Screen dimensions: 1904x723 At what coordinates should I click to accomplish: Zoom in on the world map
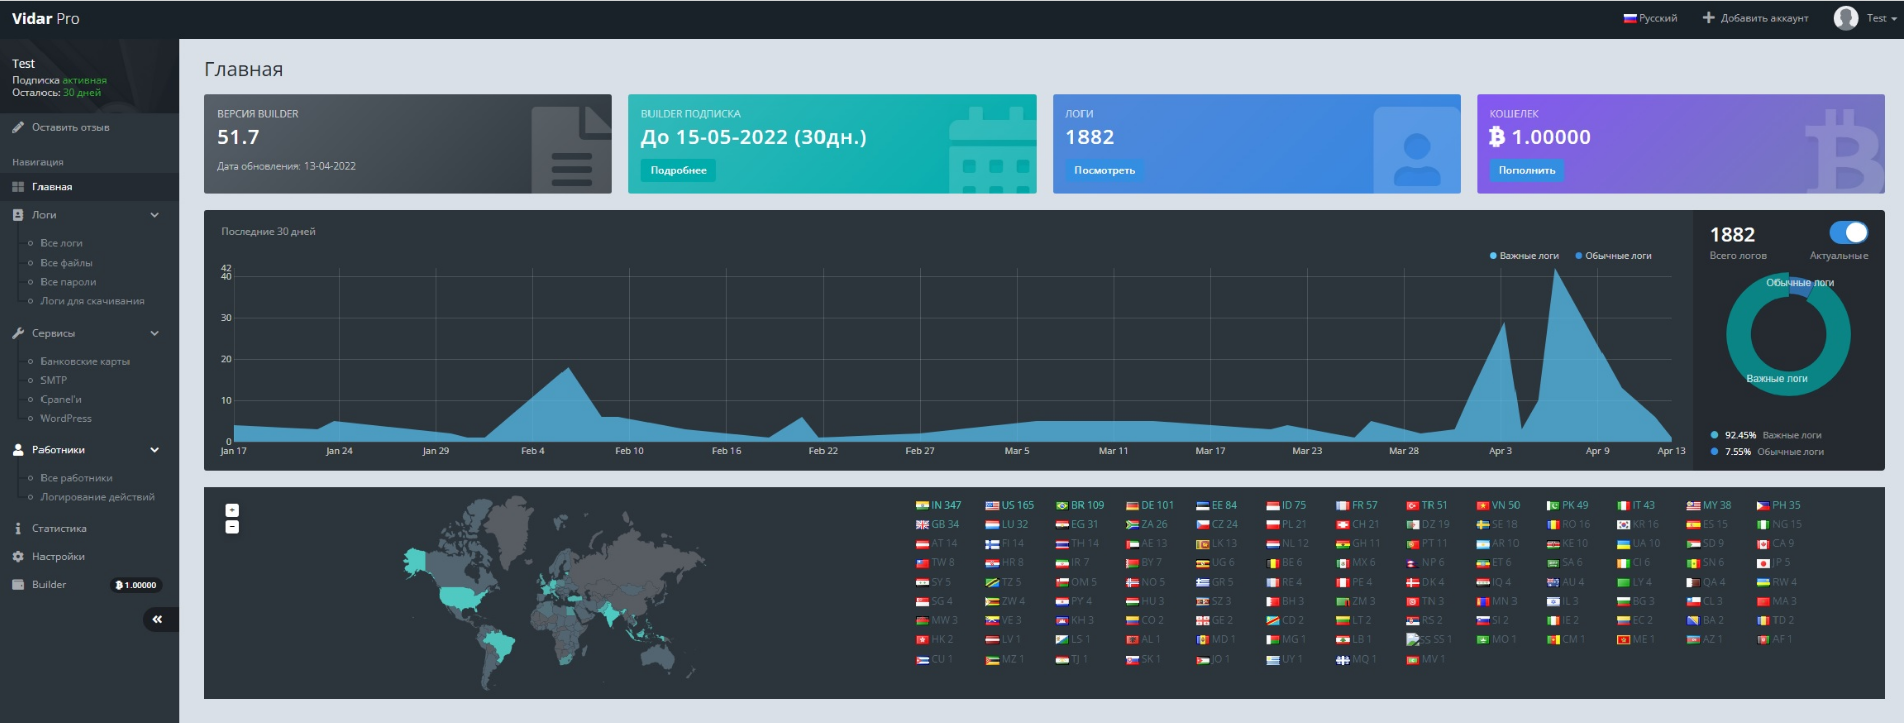tap(232, 510)
